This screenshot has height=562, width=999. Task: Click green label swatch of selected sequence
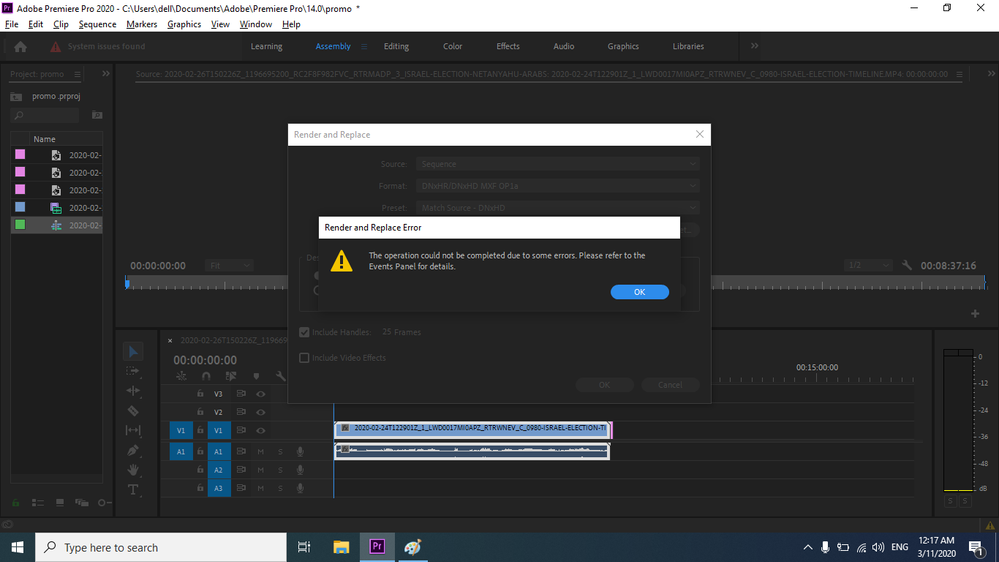tap(20, 224)
